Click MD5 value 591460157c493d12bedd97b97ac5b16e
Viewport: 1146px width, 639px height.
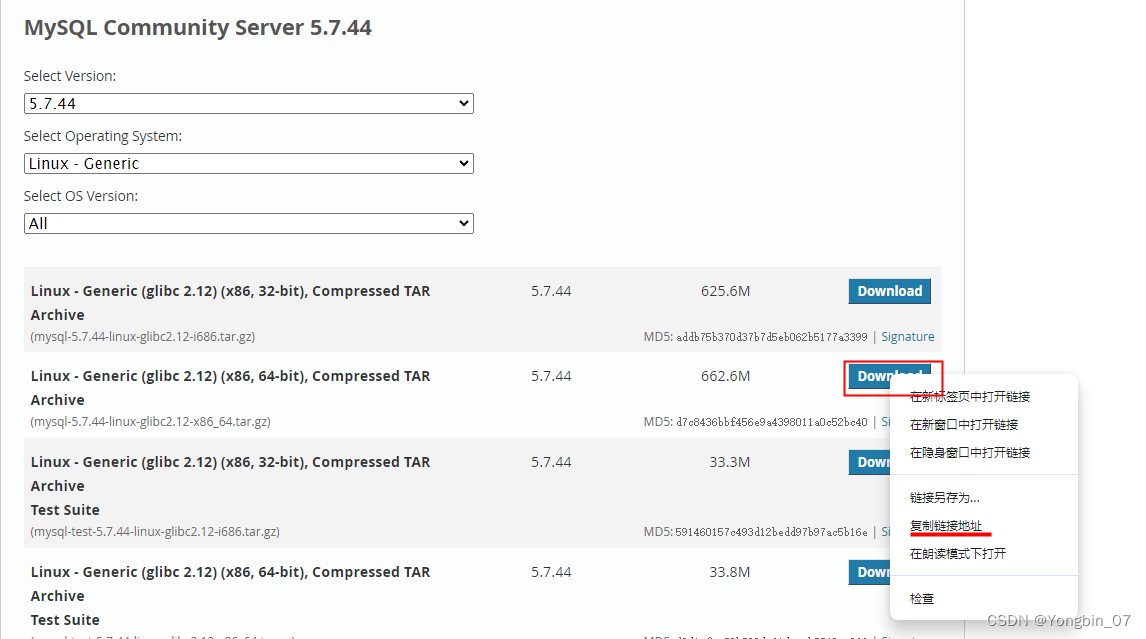pyautogui.click(x=771, y=532)
